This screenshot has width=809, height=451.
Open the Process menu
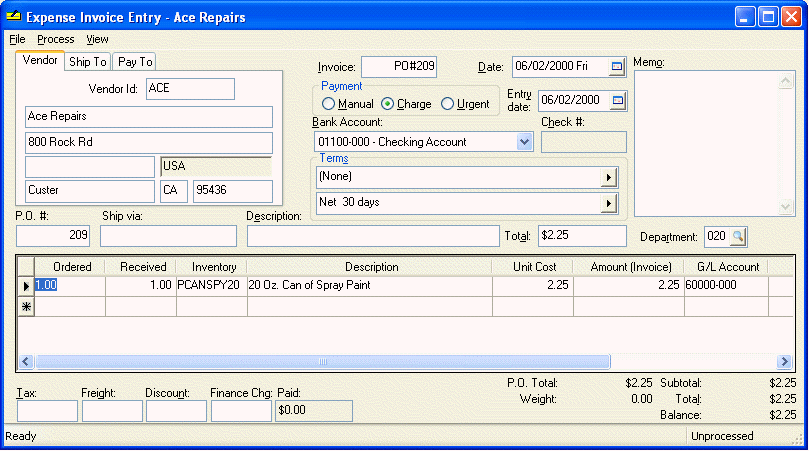[x=55, y=39]
